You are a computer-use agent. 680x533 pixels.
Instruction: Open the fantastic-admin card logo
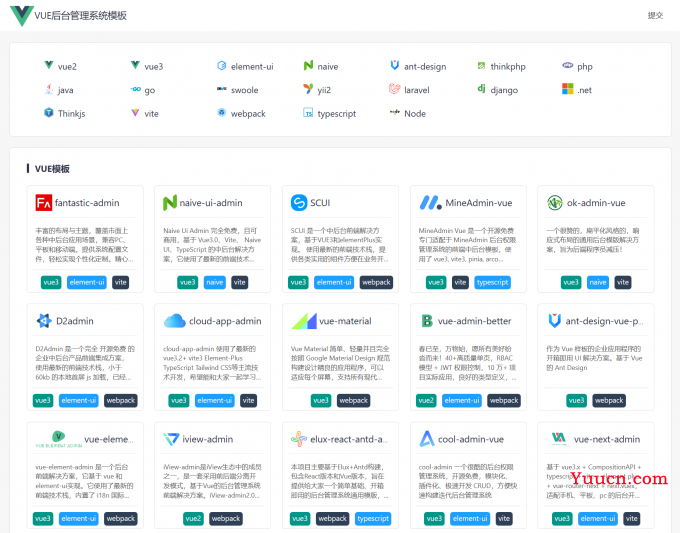coord(44,203)
